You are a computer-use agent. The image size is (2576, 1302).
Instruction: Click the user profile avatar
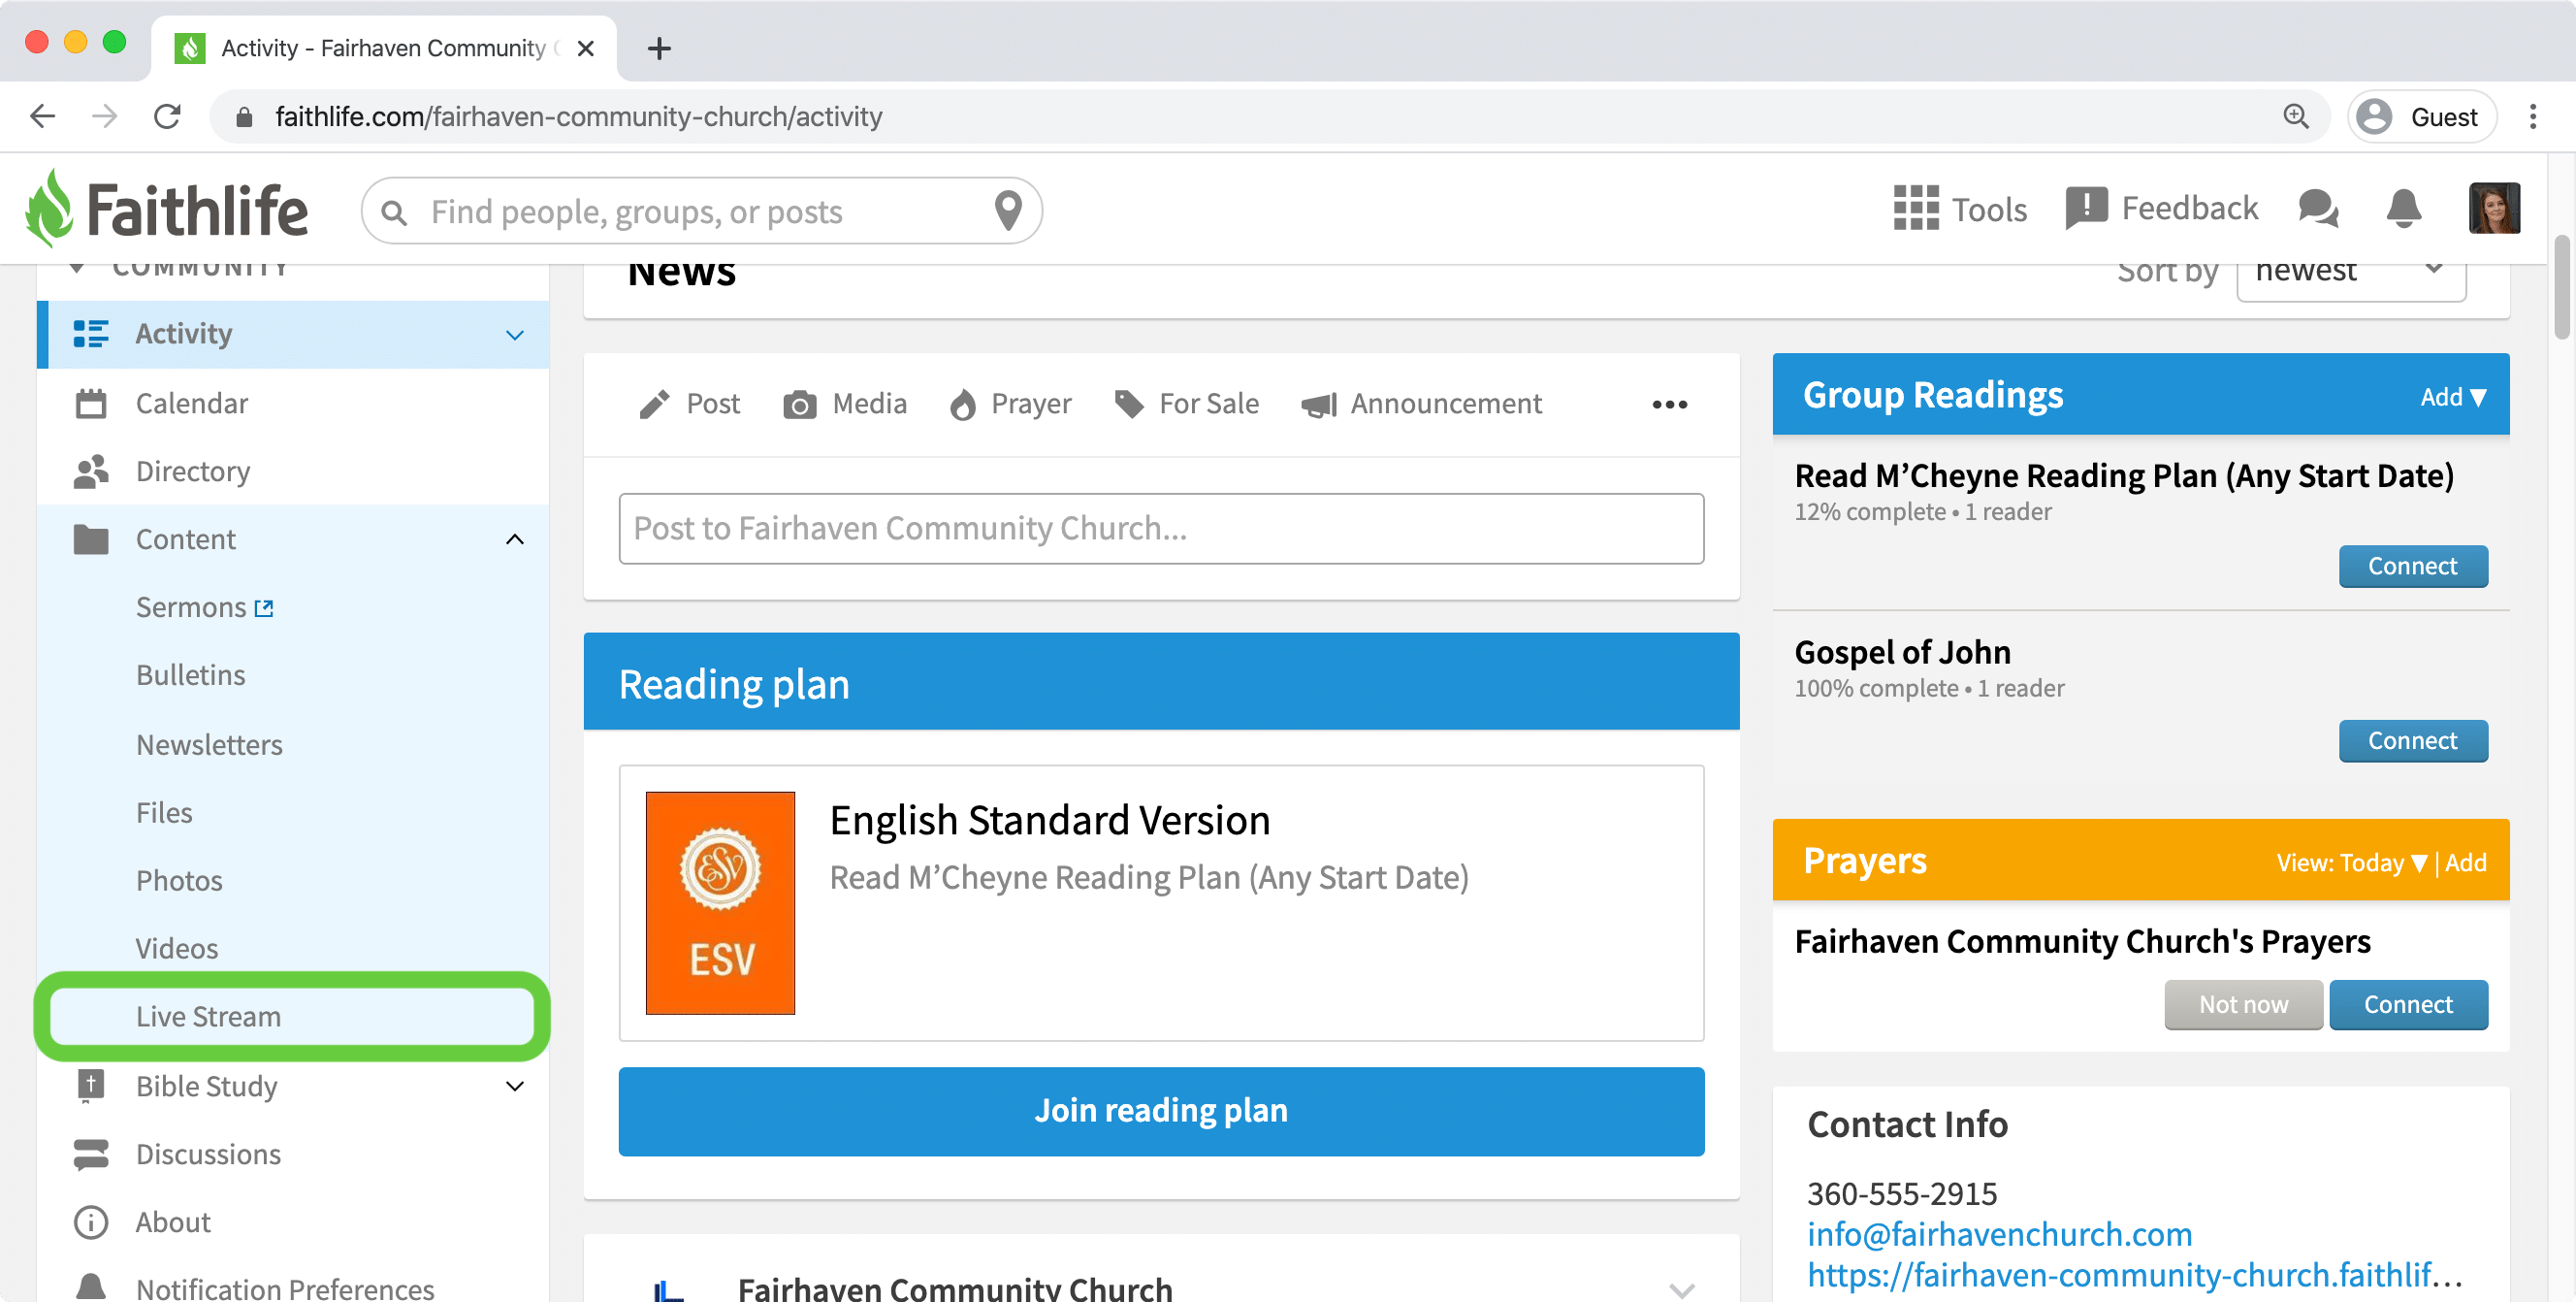click(x=2494, y=208)
